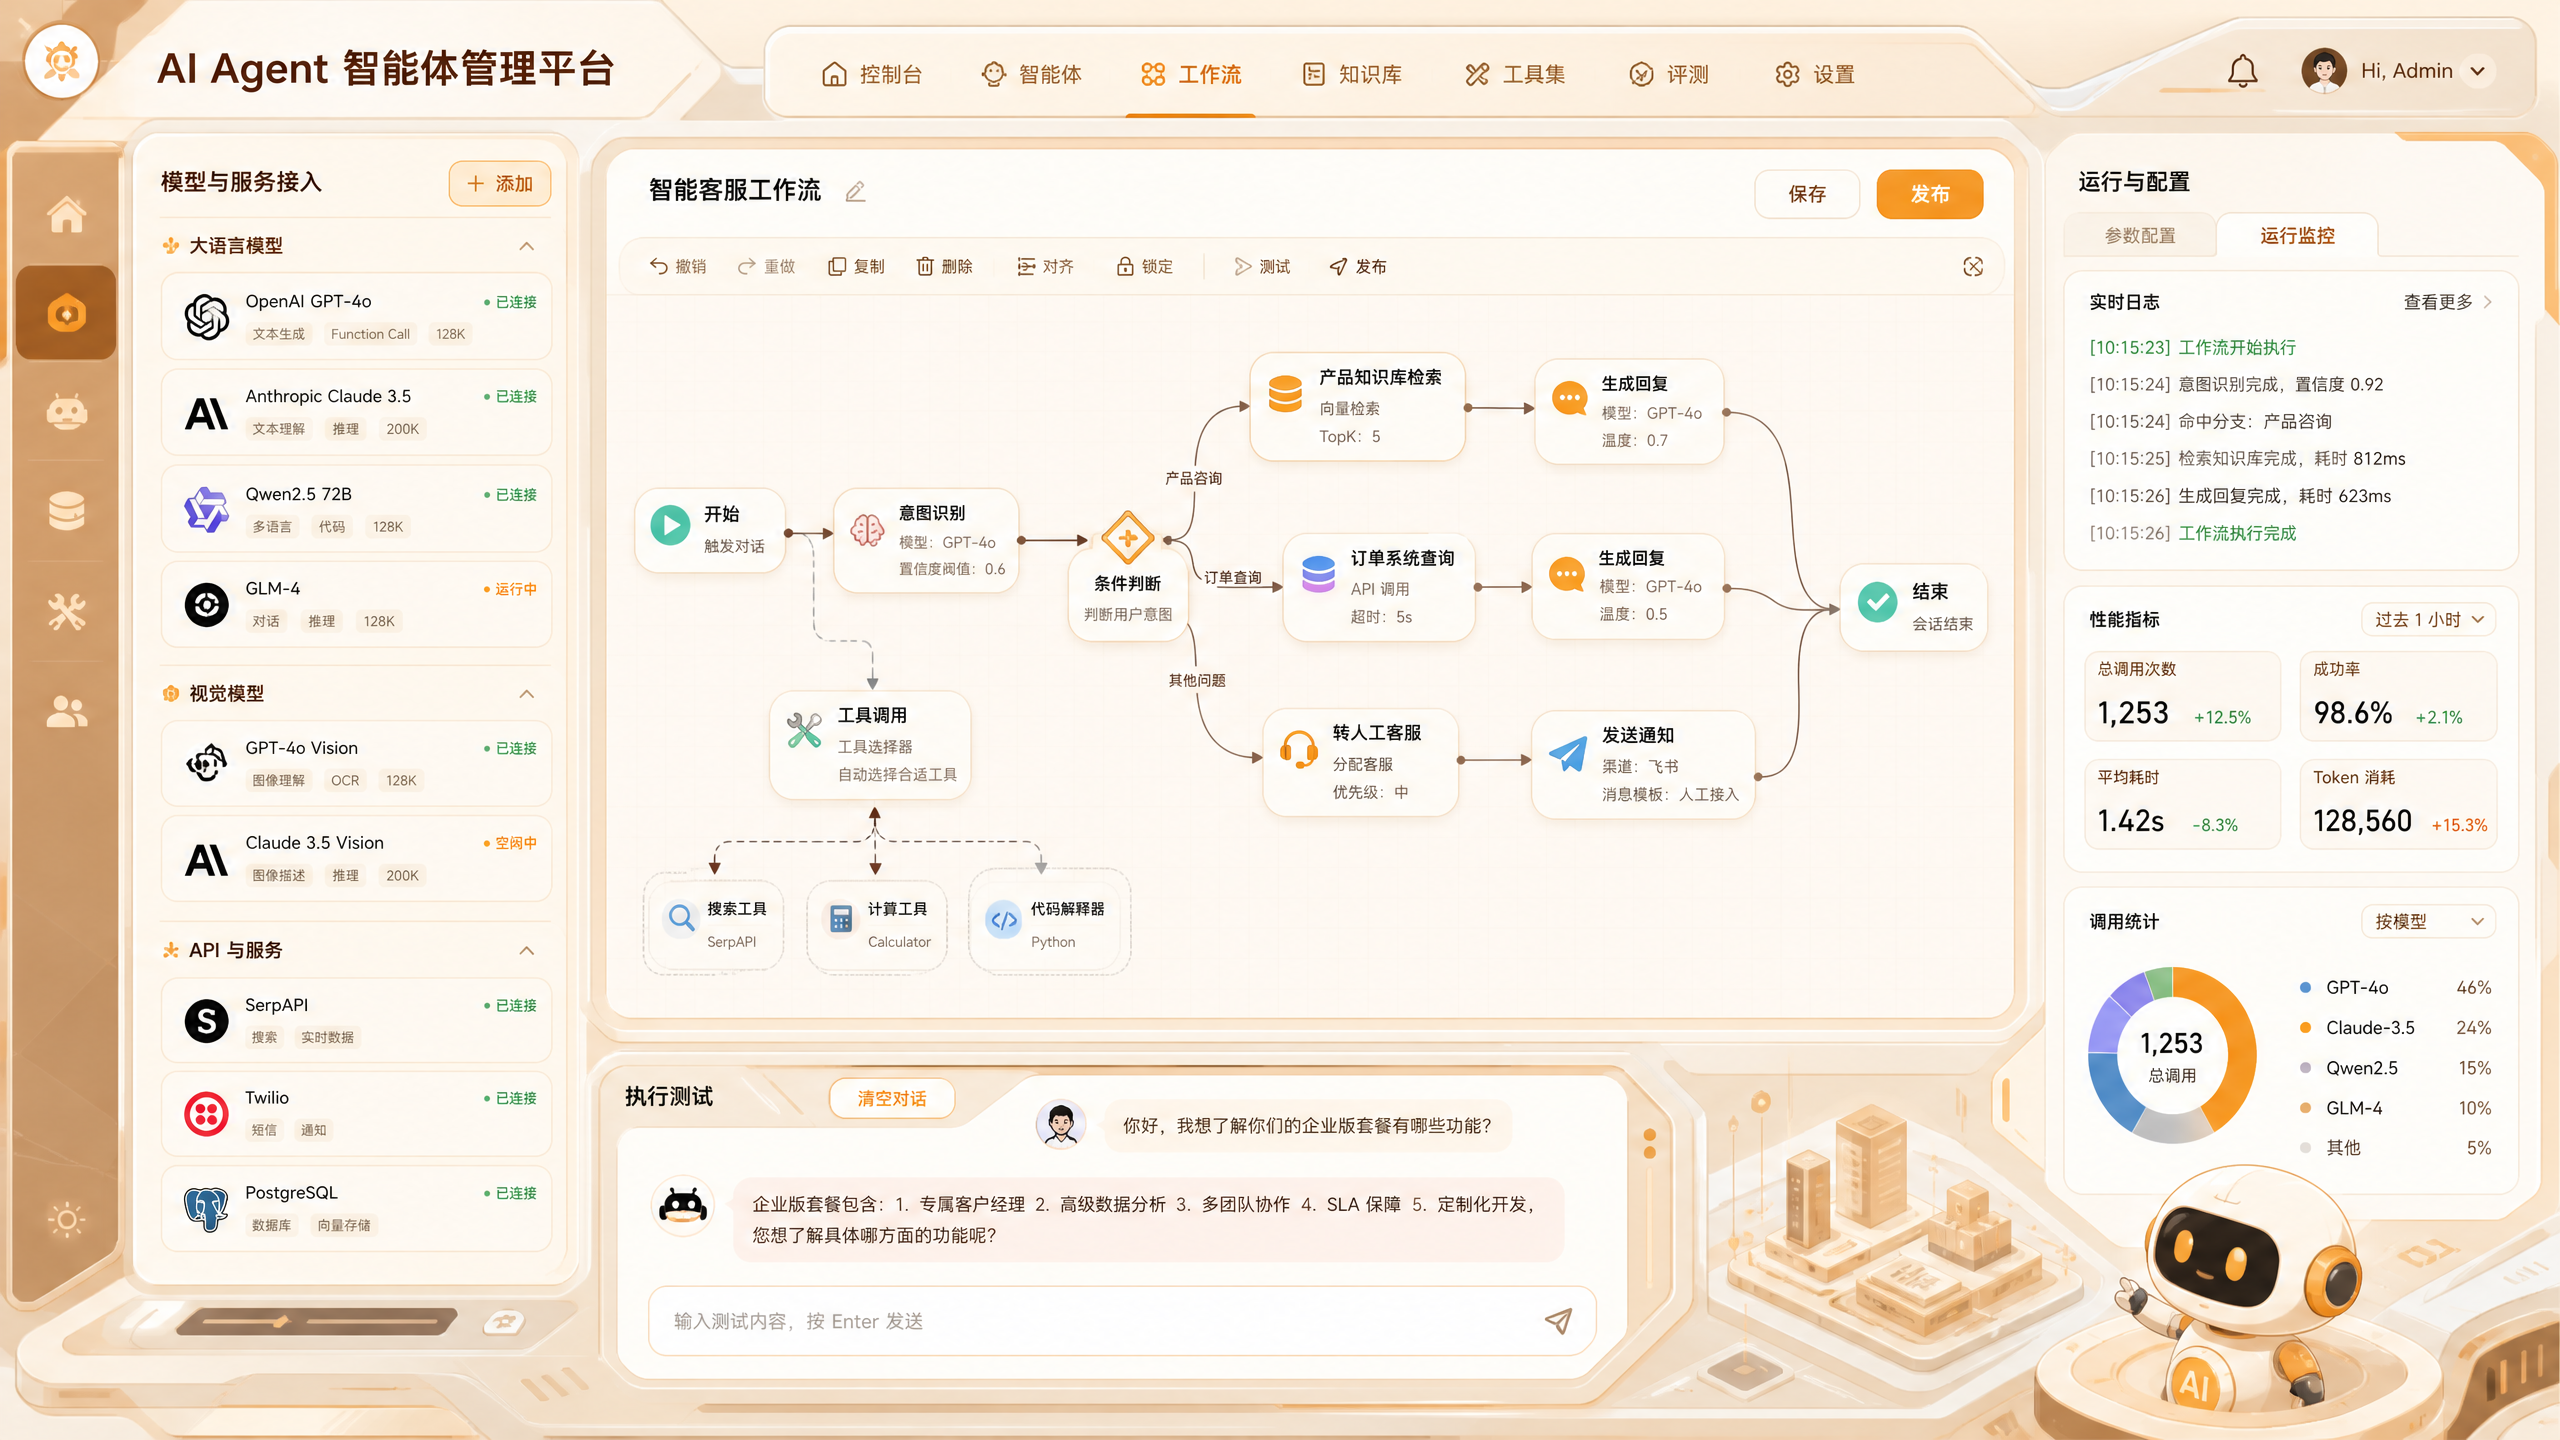Switch to the 运行监控 tab
Image resolution: width=2560 pixels, height=1440 pixels.
point(2297,235)
